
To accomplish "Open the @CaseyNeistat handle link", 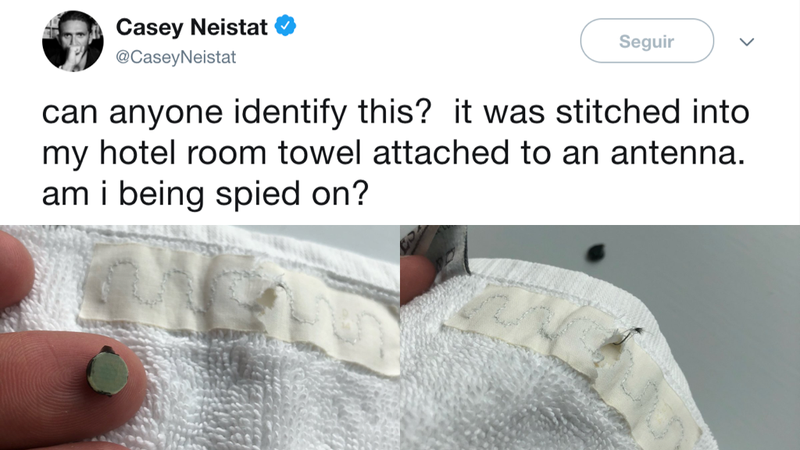I will click(x=176, y=57).
